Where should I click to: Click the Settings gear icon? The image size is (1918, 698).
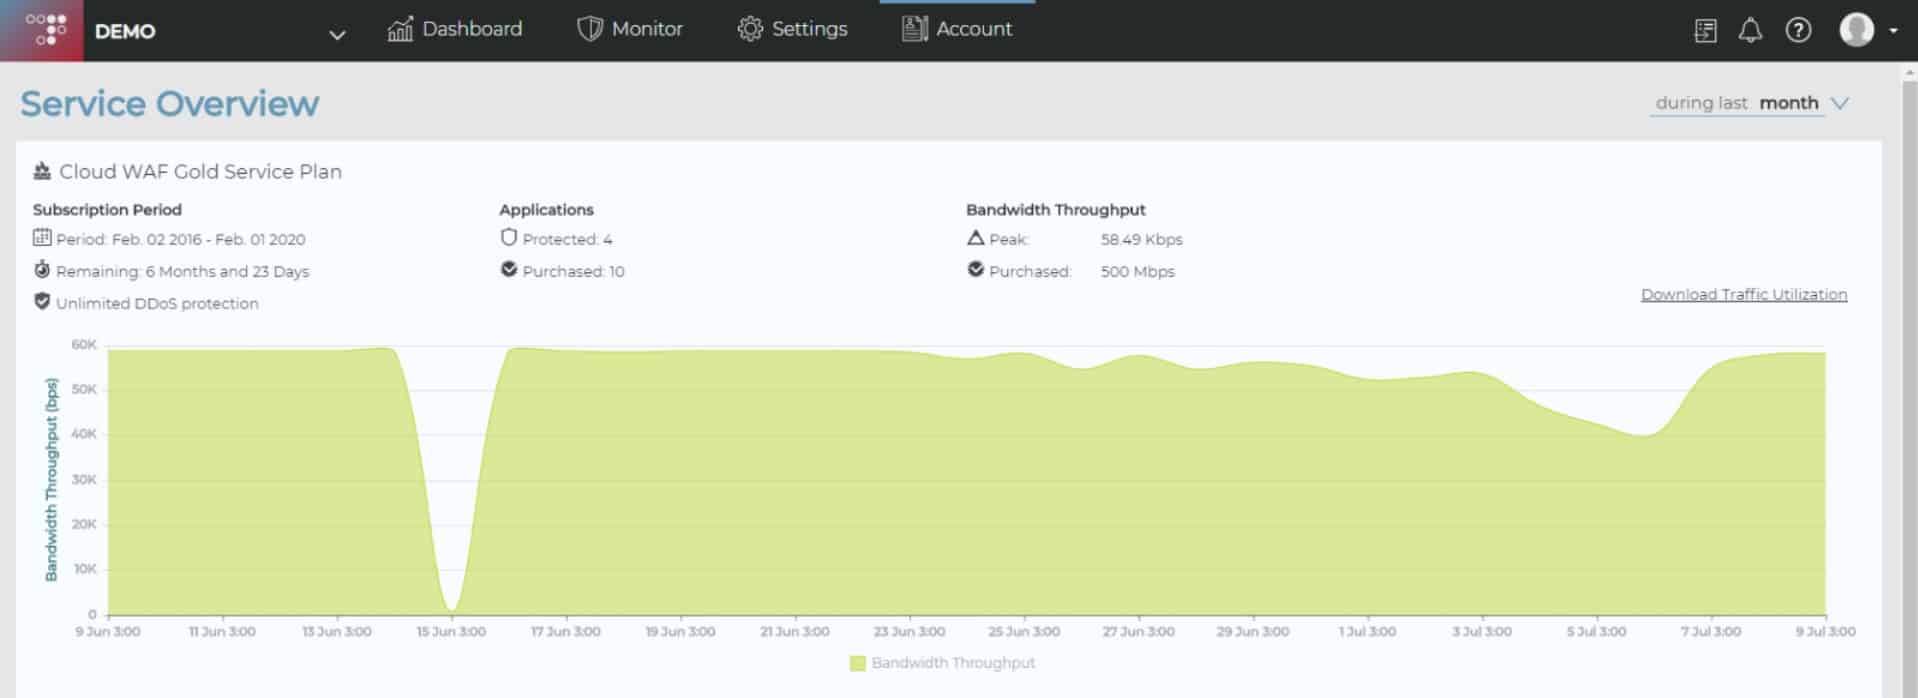[x=750, y=29]
